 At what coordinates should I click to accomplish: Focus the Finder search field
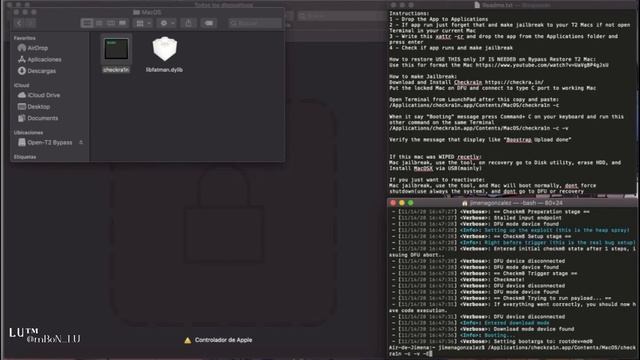click(x=255, y=23)
